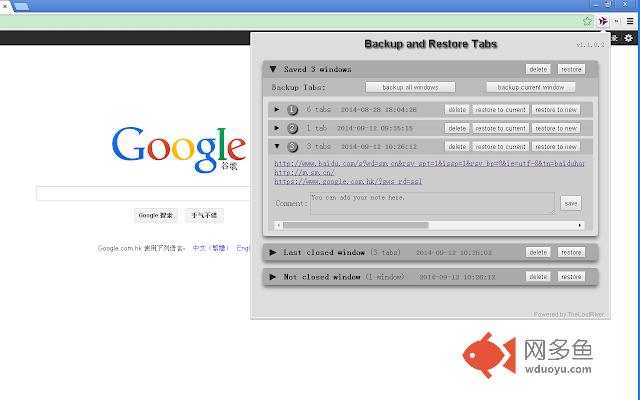Restore 3 tabs entry to current window
Screen dimensions: 640x400
[500, 147]
